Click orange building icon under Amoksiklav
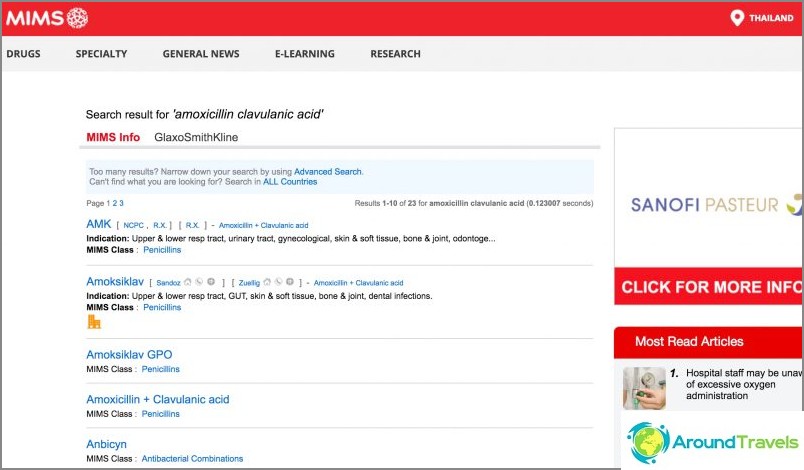The height and width of the screenshot is (470, 804). coord(94,322)
